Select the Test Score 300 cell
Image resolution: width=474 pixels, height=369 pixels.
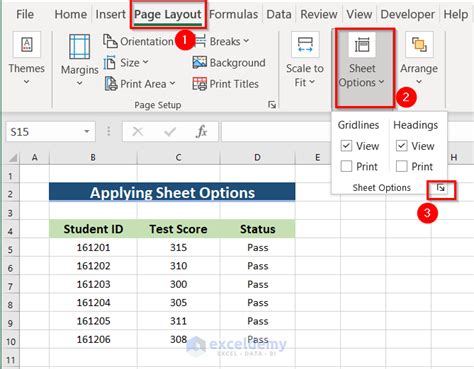(x=178, y=284)
